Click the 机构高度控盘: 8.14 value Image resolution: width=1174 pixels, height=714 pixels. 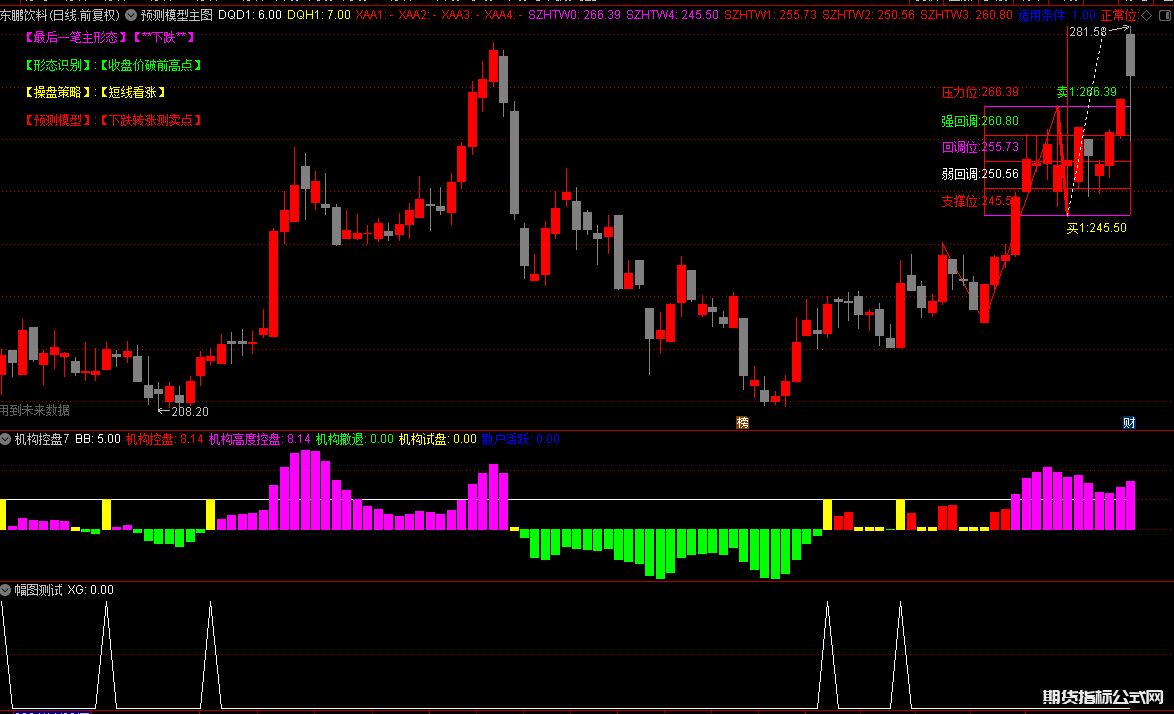click(x=260, y=439)
